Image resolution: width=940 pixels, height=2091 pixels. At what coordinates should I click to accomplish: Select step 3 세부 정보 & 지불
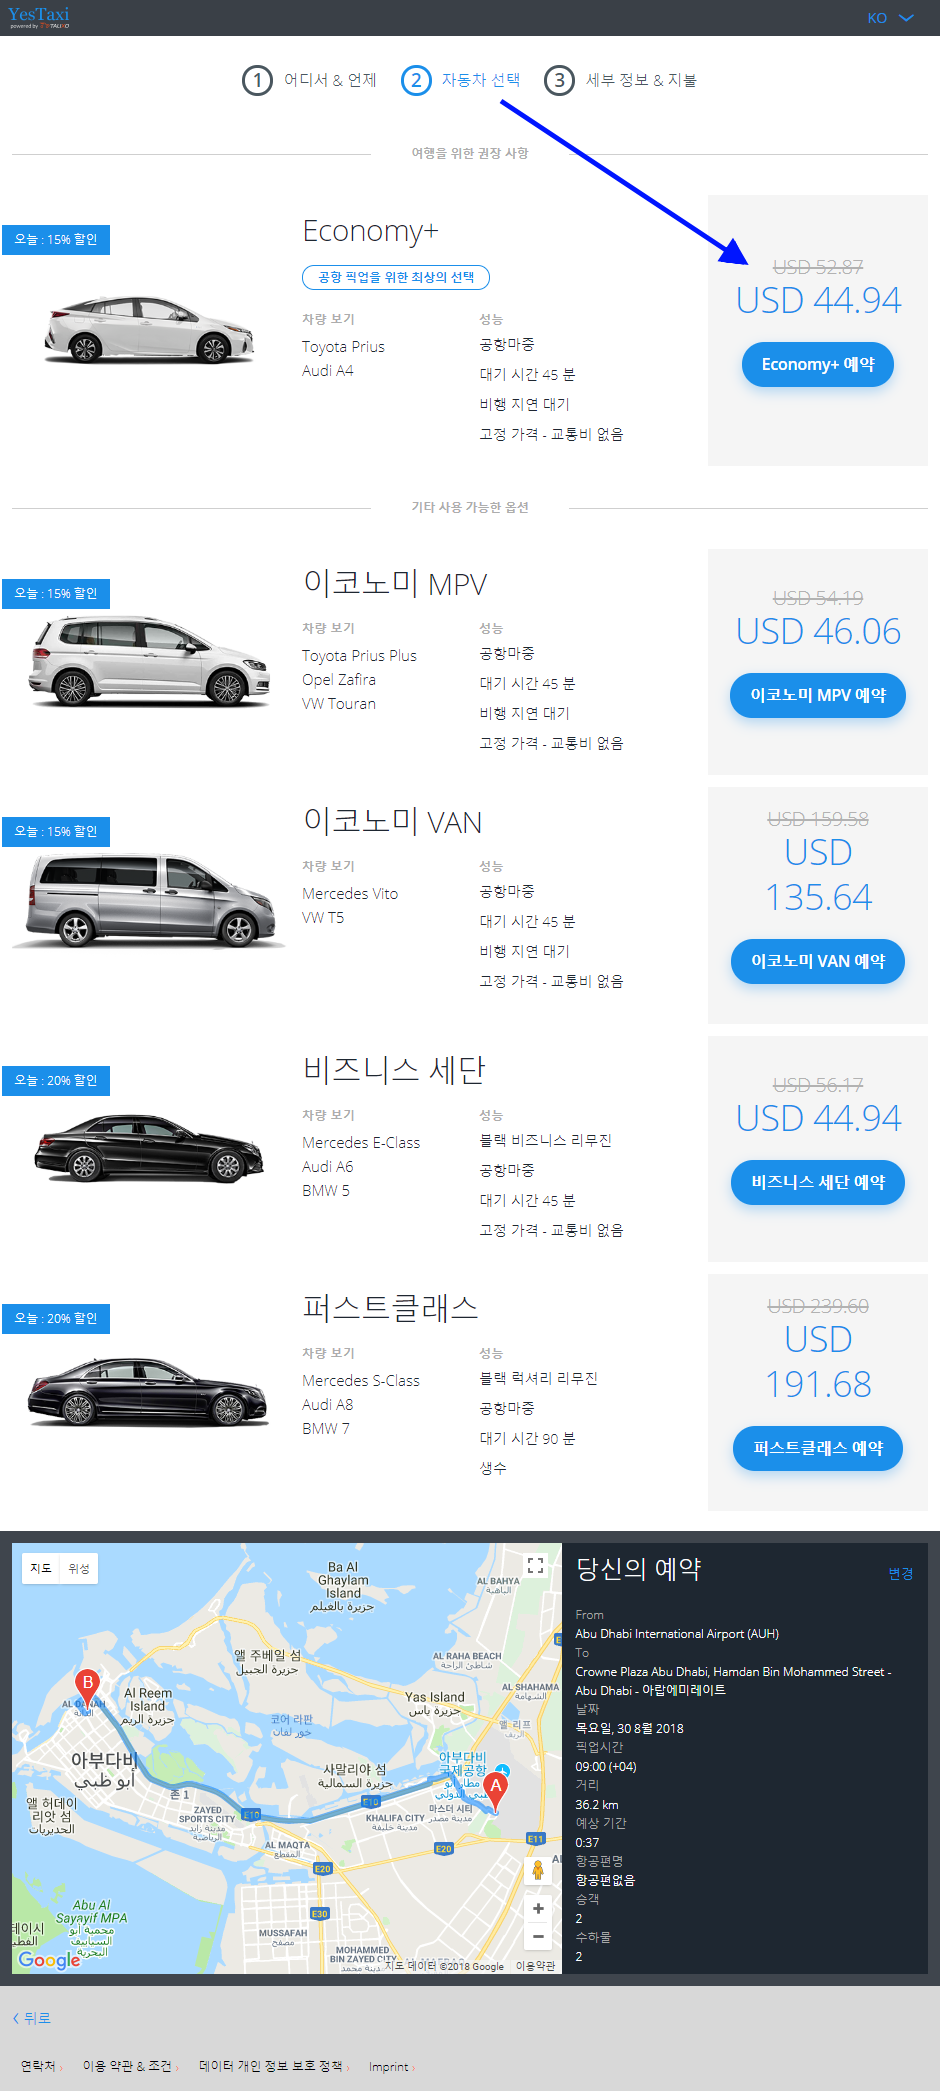coord(620,80)
